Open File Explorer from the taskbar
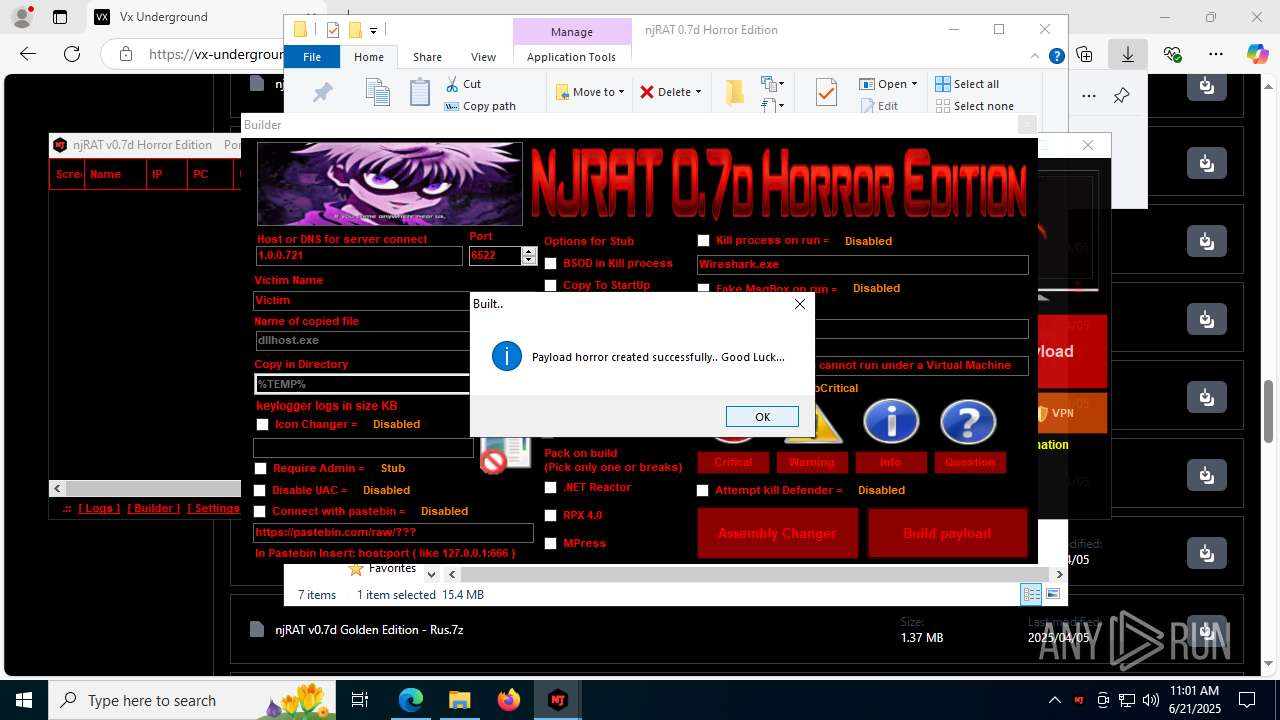This screenshot has width=1280, height=720. [459, 700]
